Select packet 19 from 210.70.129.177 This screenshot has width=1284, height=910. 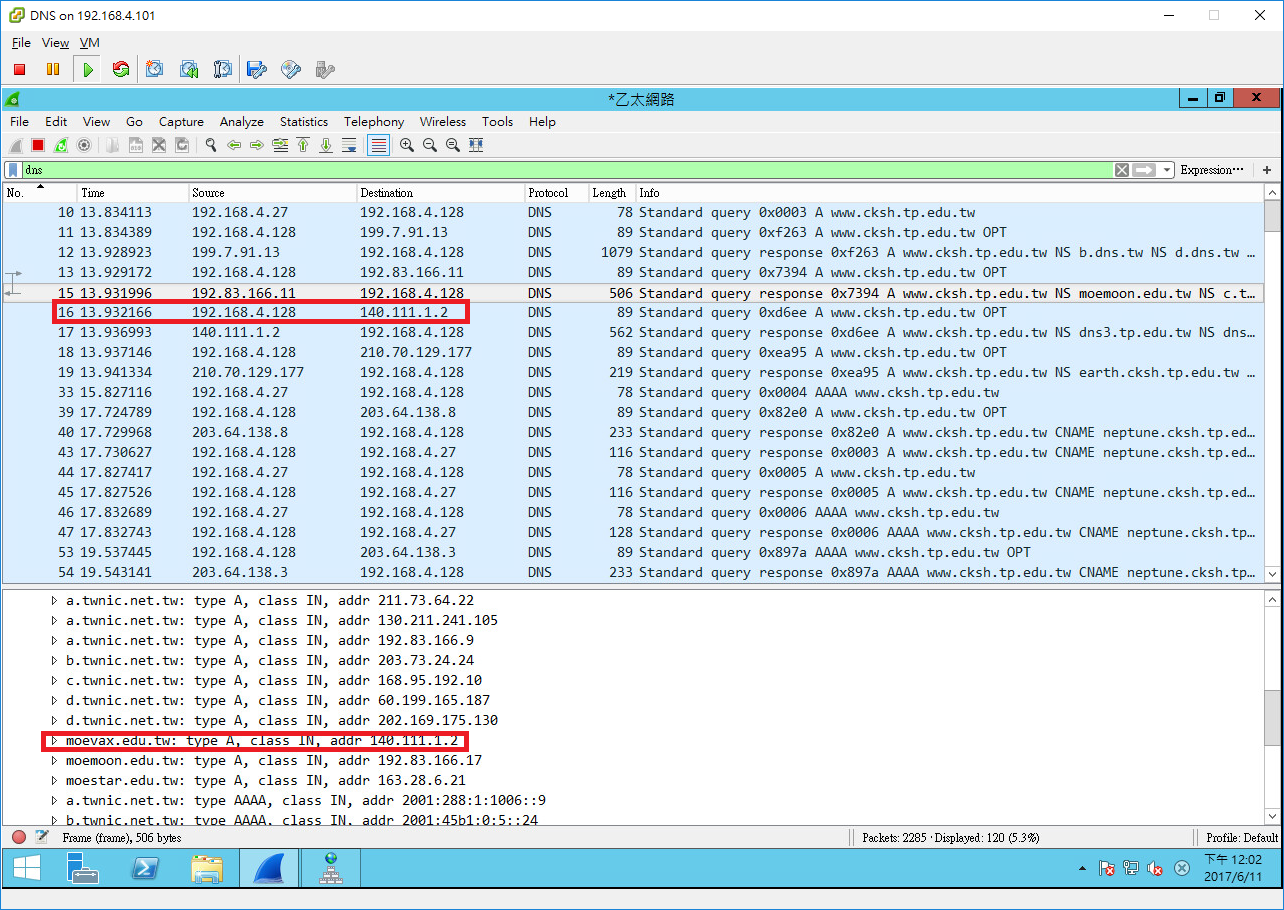coord(633,372)
